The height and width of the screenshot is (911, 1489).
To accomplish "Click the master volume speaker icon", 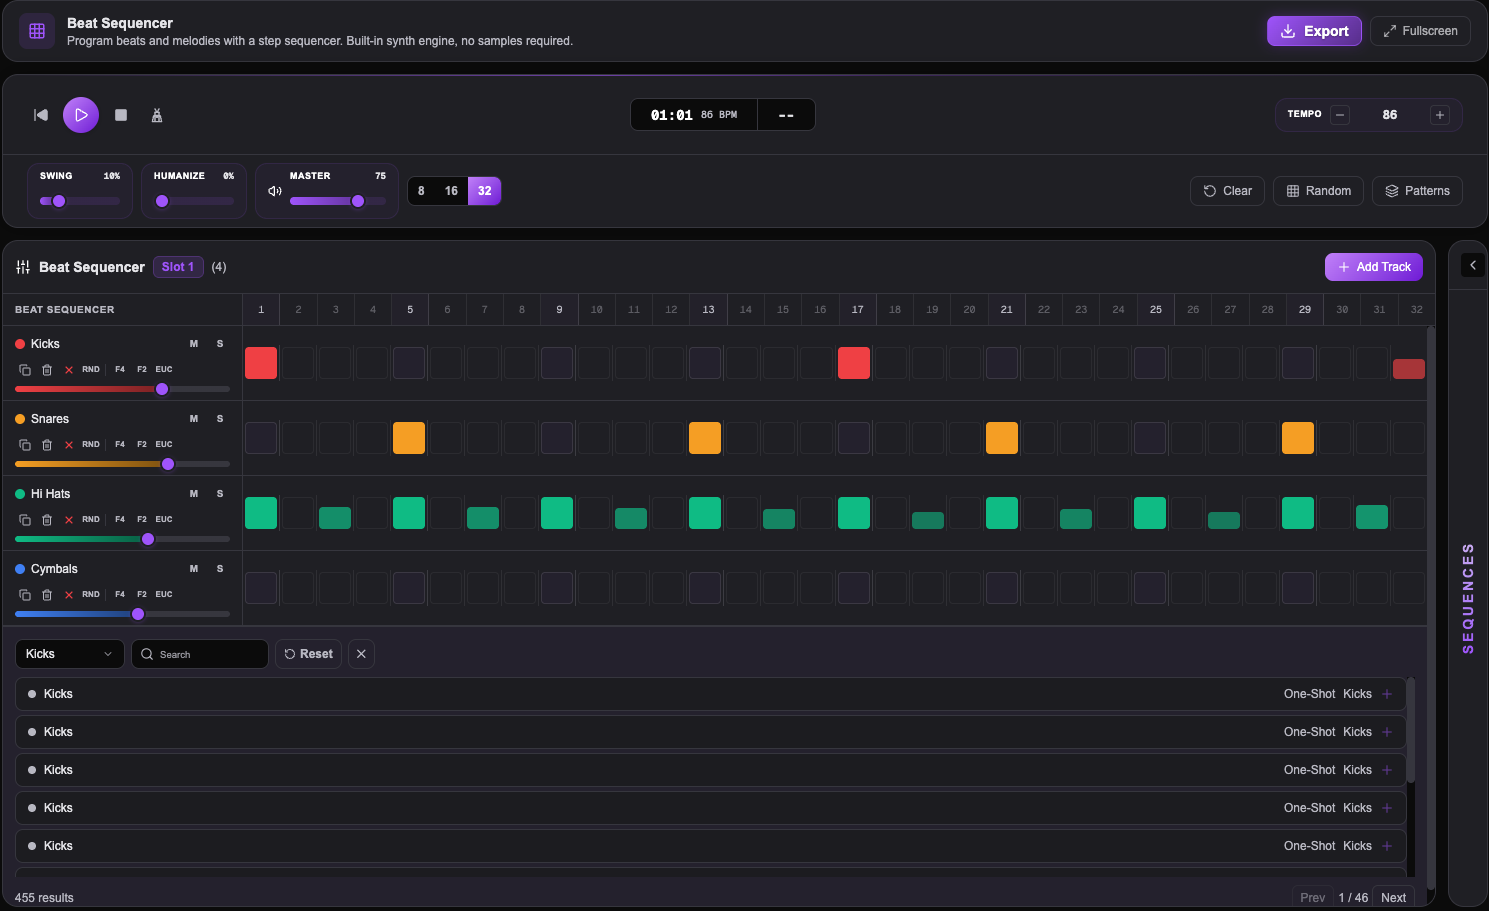I will coord(275,191).
